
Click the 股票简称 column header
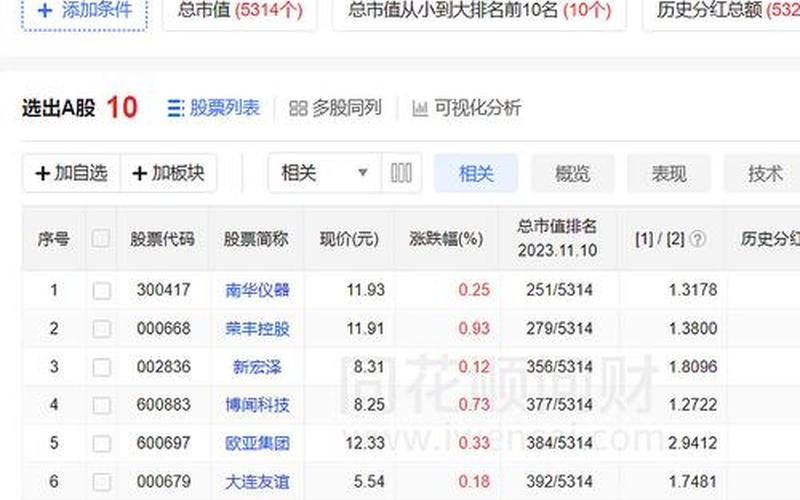[256, 239]
